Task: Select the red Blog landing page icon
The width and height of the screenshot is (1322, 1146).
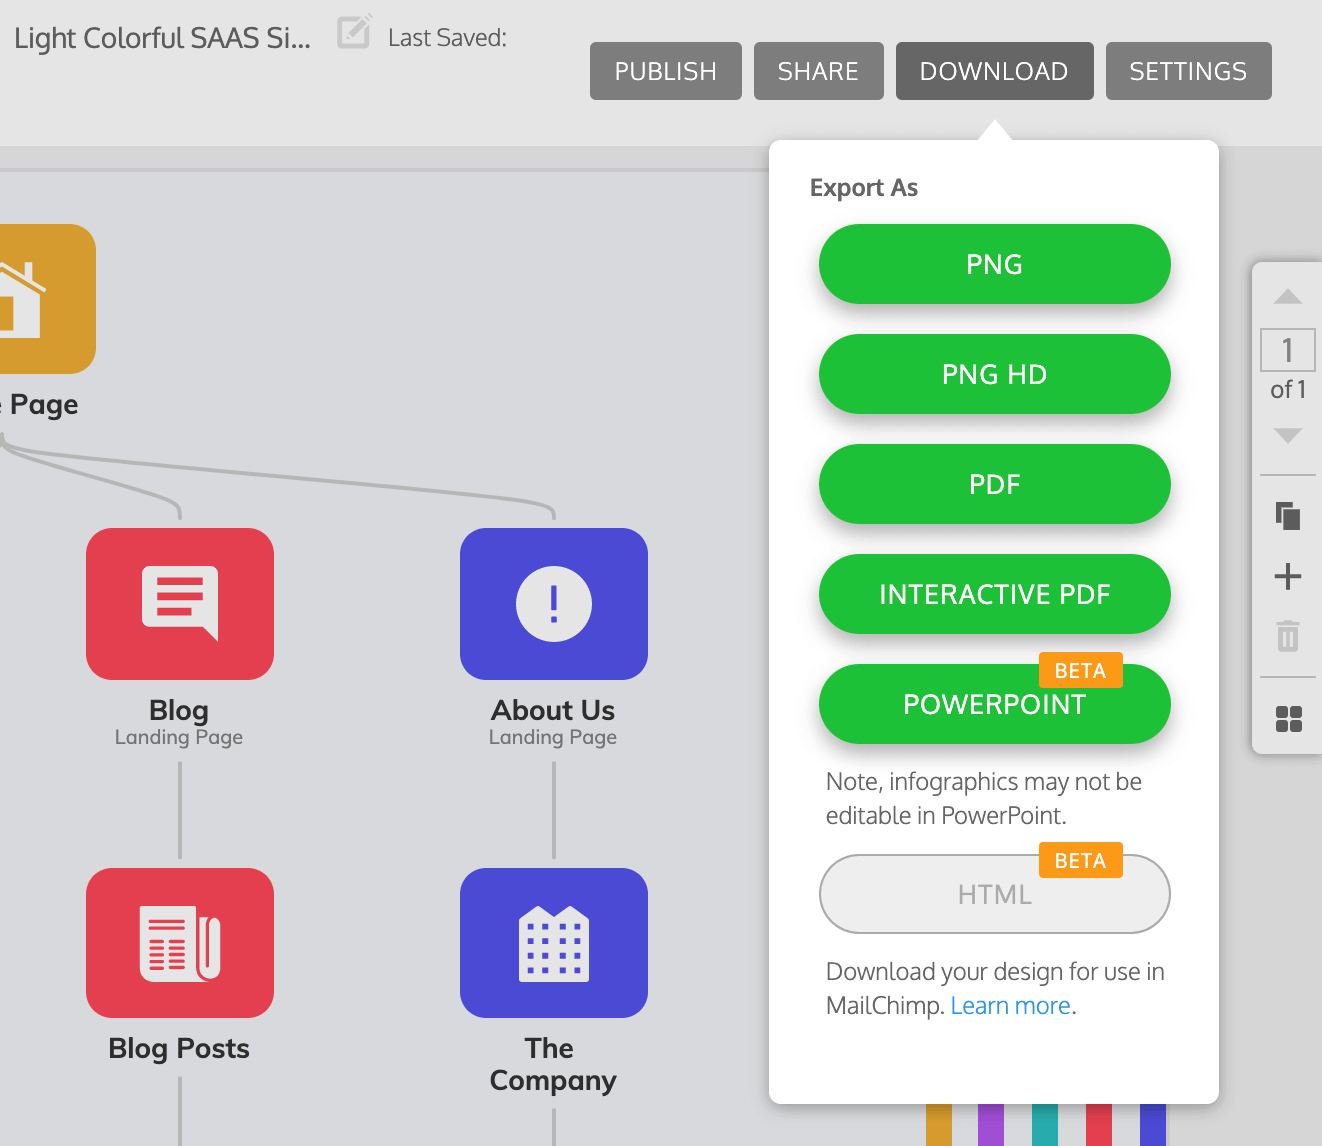Action: point(180,603)
